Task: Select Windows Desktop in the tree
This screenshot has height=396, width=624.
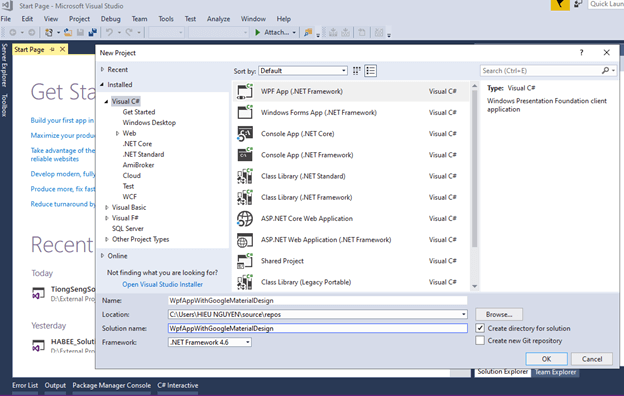Action: pos(149,123)
